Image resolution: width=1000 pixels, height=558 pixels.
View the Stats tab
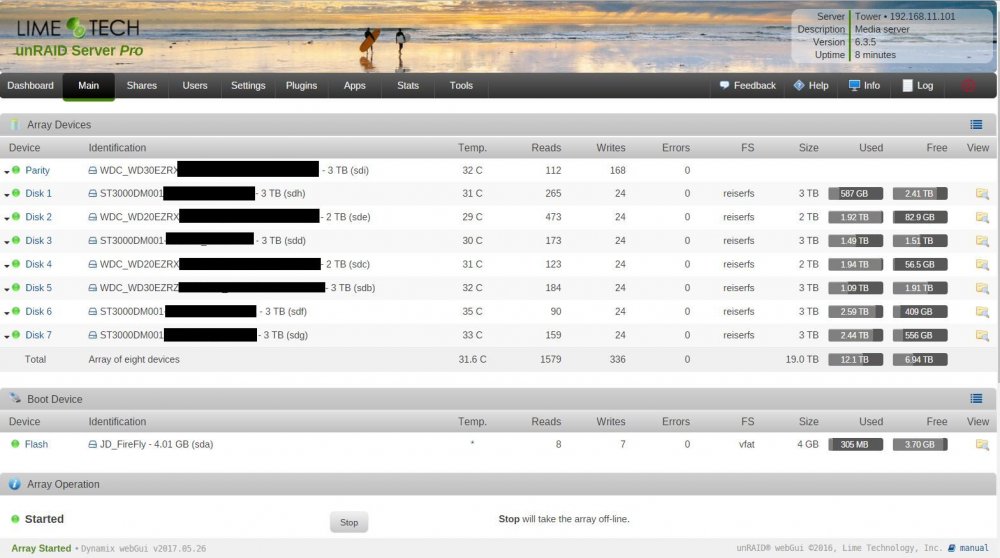tap(408, 85)
